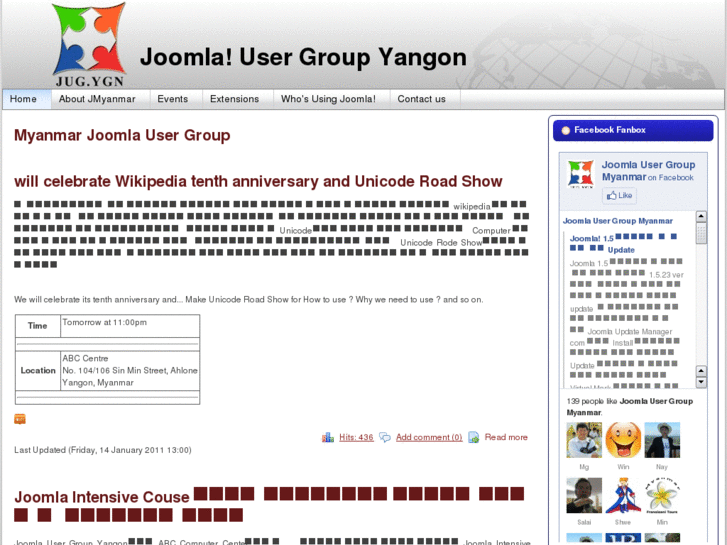Open fan Nay's profile photo
Image resolution: width=727 pixels, height=545 pixels.
point(662,440)
